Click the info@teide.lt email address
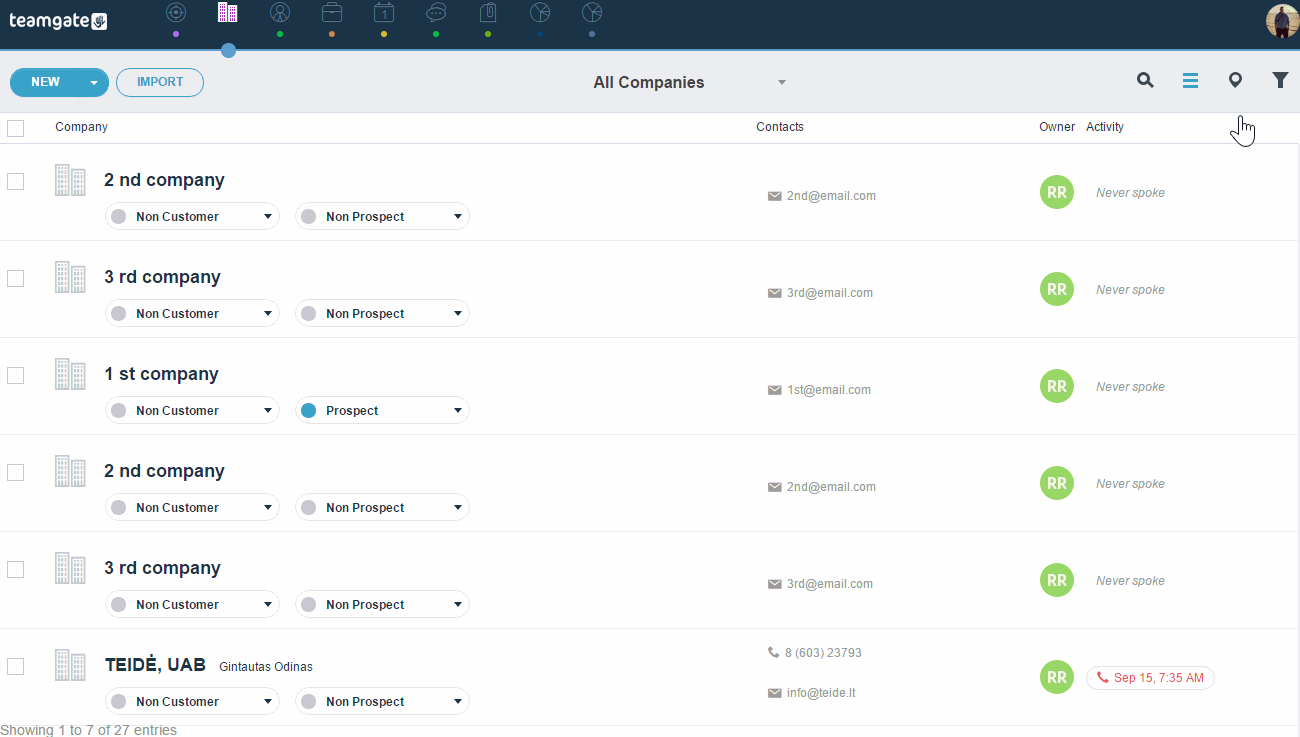Viewport: 1300px width, 737px height. pyautogui.click(x=821, y=693)
